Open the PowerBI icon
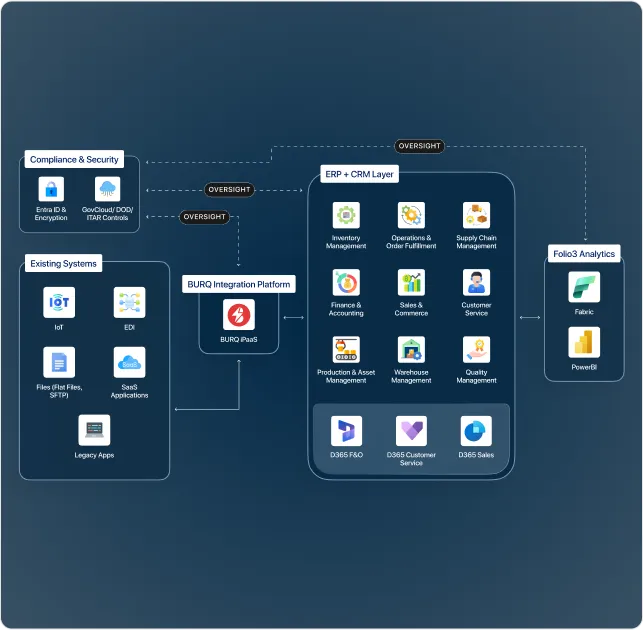Screen dimensions: 643x630 (584, 342)
